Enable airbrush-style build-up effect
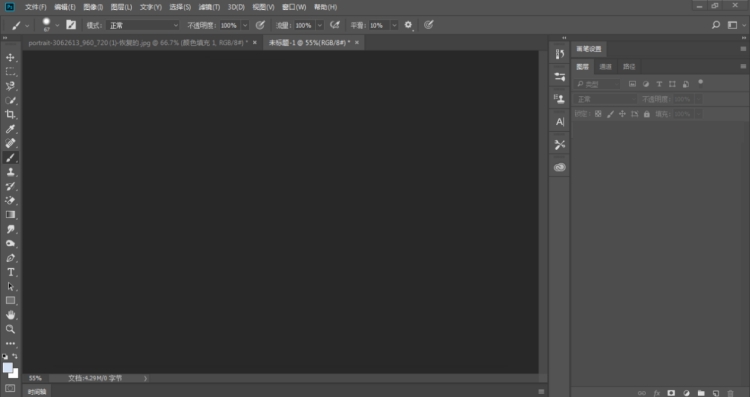Image resolution: width=750 pixels, height=397 pixels. pyautogui.click(x=335, y=25)
